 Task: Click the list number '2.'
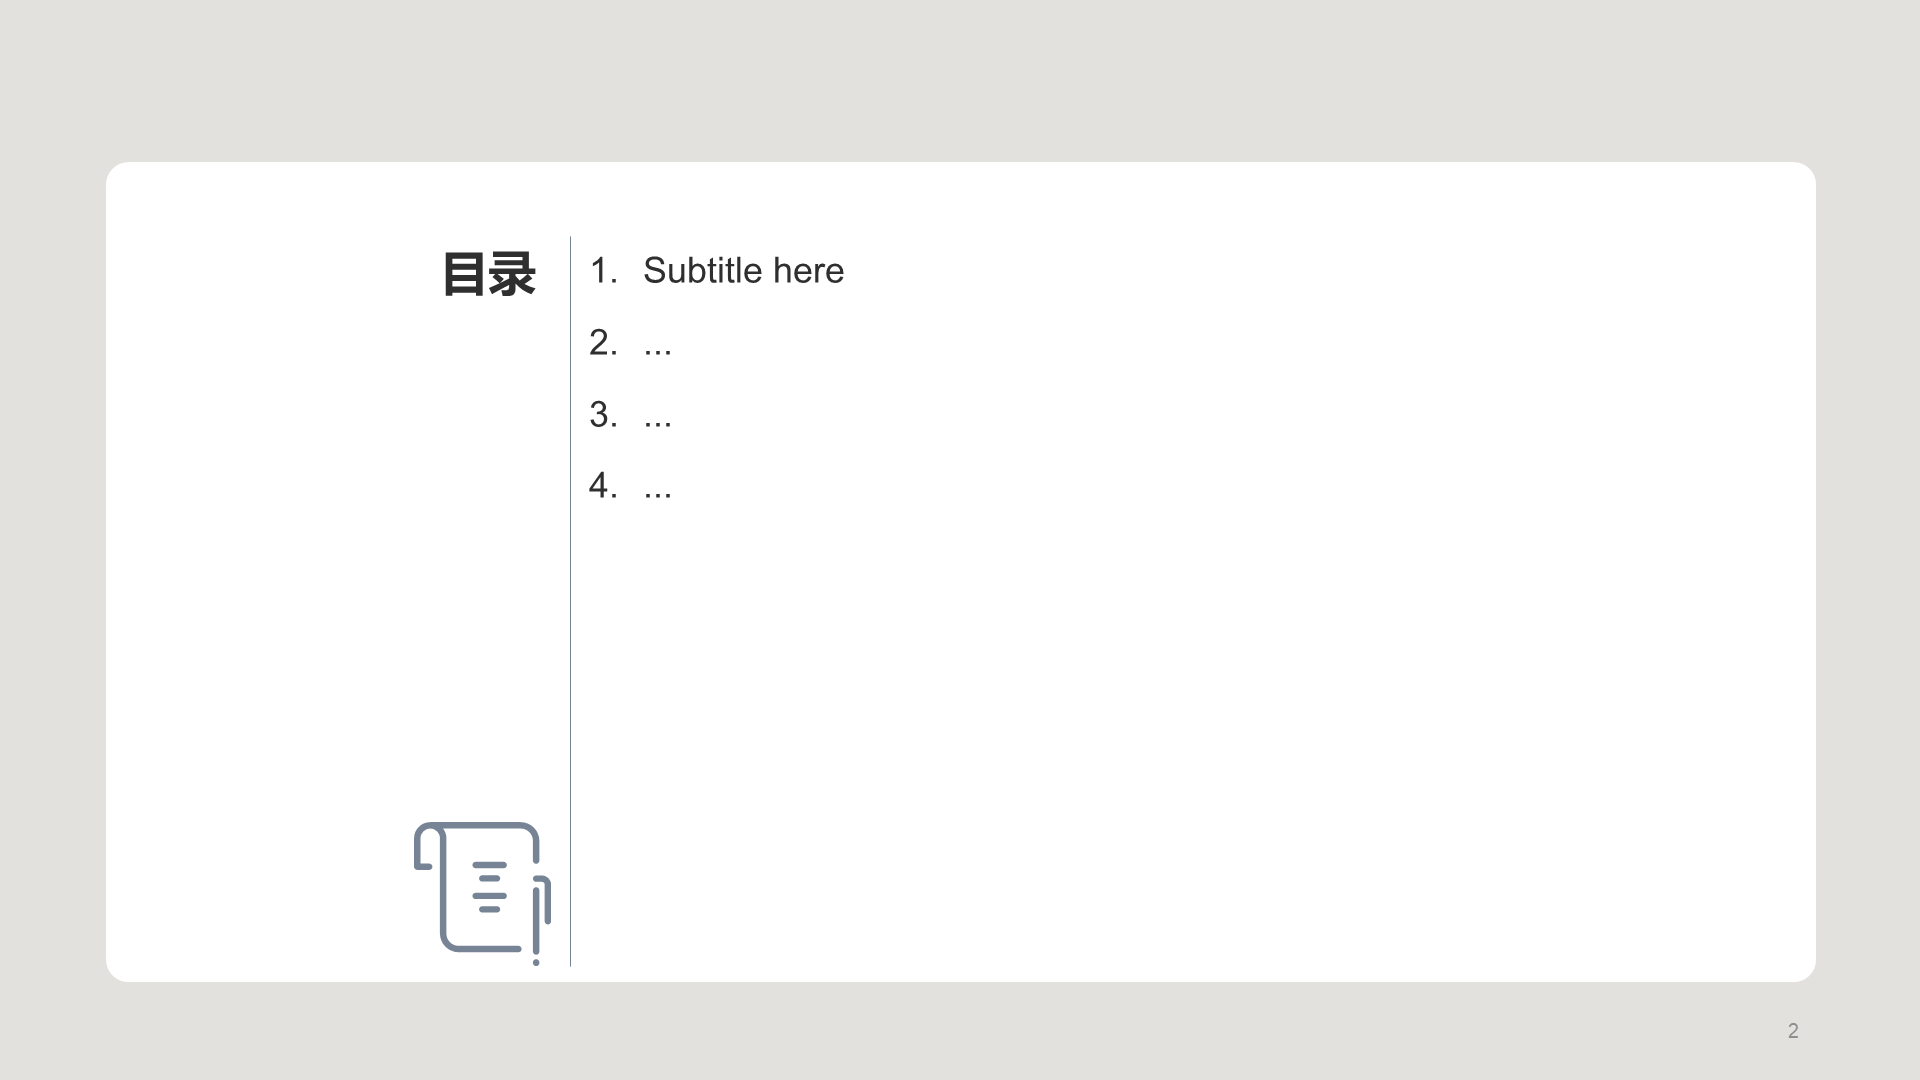coord(603,343)
